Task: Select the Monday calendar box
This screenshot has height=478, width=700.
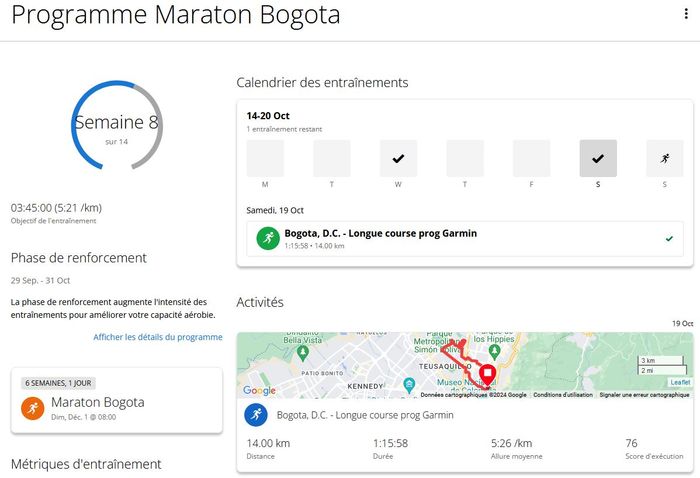Action: pyautogui.click(x=265, y=158)
